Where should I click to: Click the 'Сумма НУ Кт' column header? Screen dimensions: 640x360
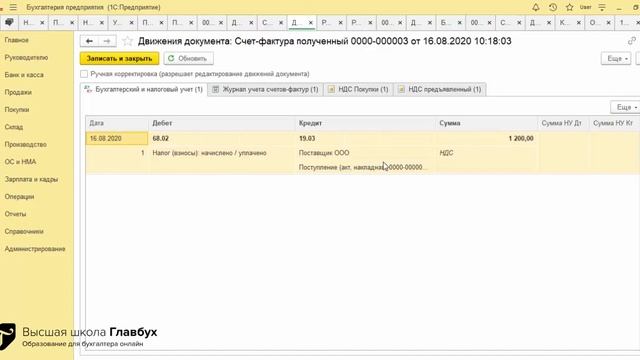614,123
